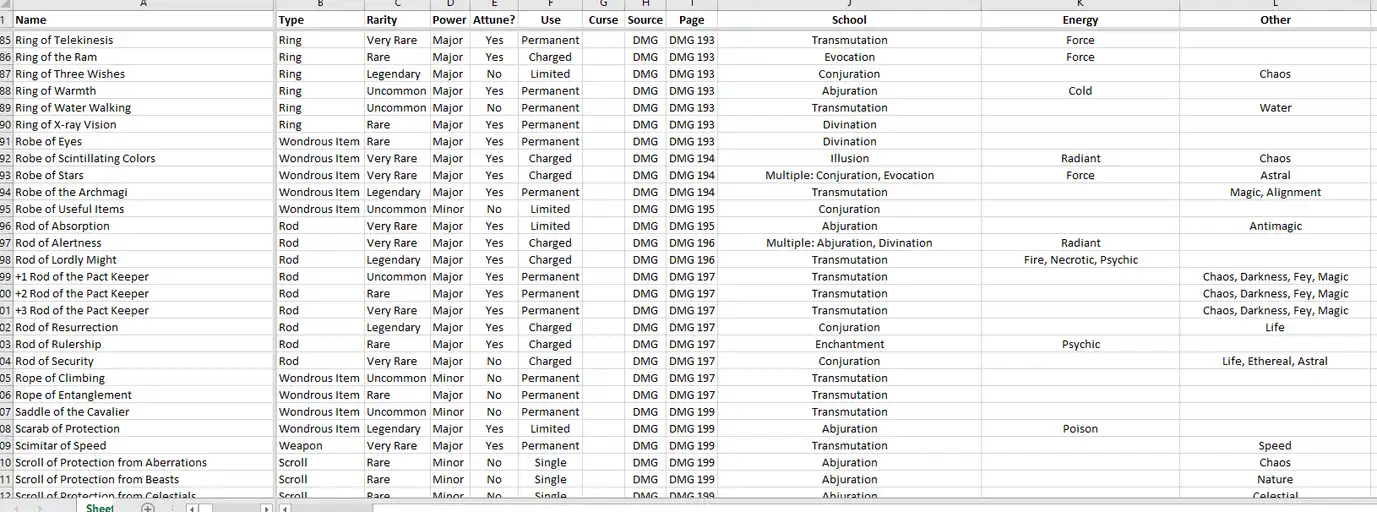This screenshot has width=1377, height=512.
Task: Click the Scimitar of Speed cell
Action: [143, 446]
